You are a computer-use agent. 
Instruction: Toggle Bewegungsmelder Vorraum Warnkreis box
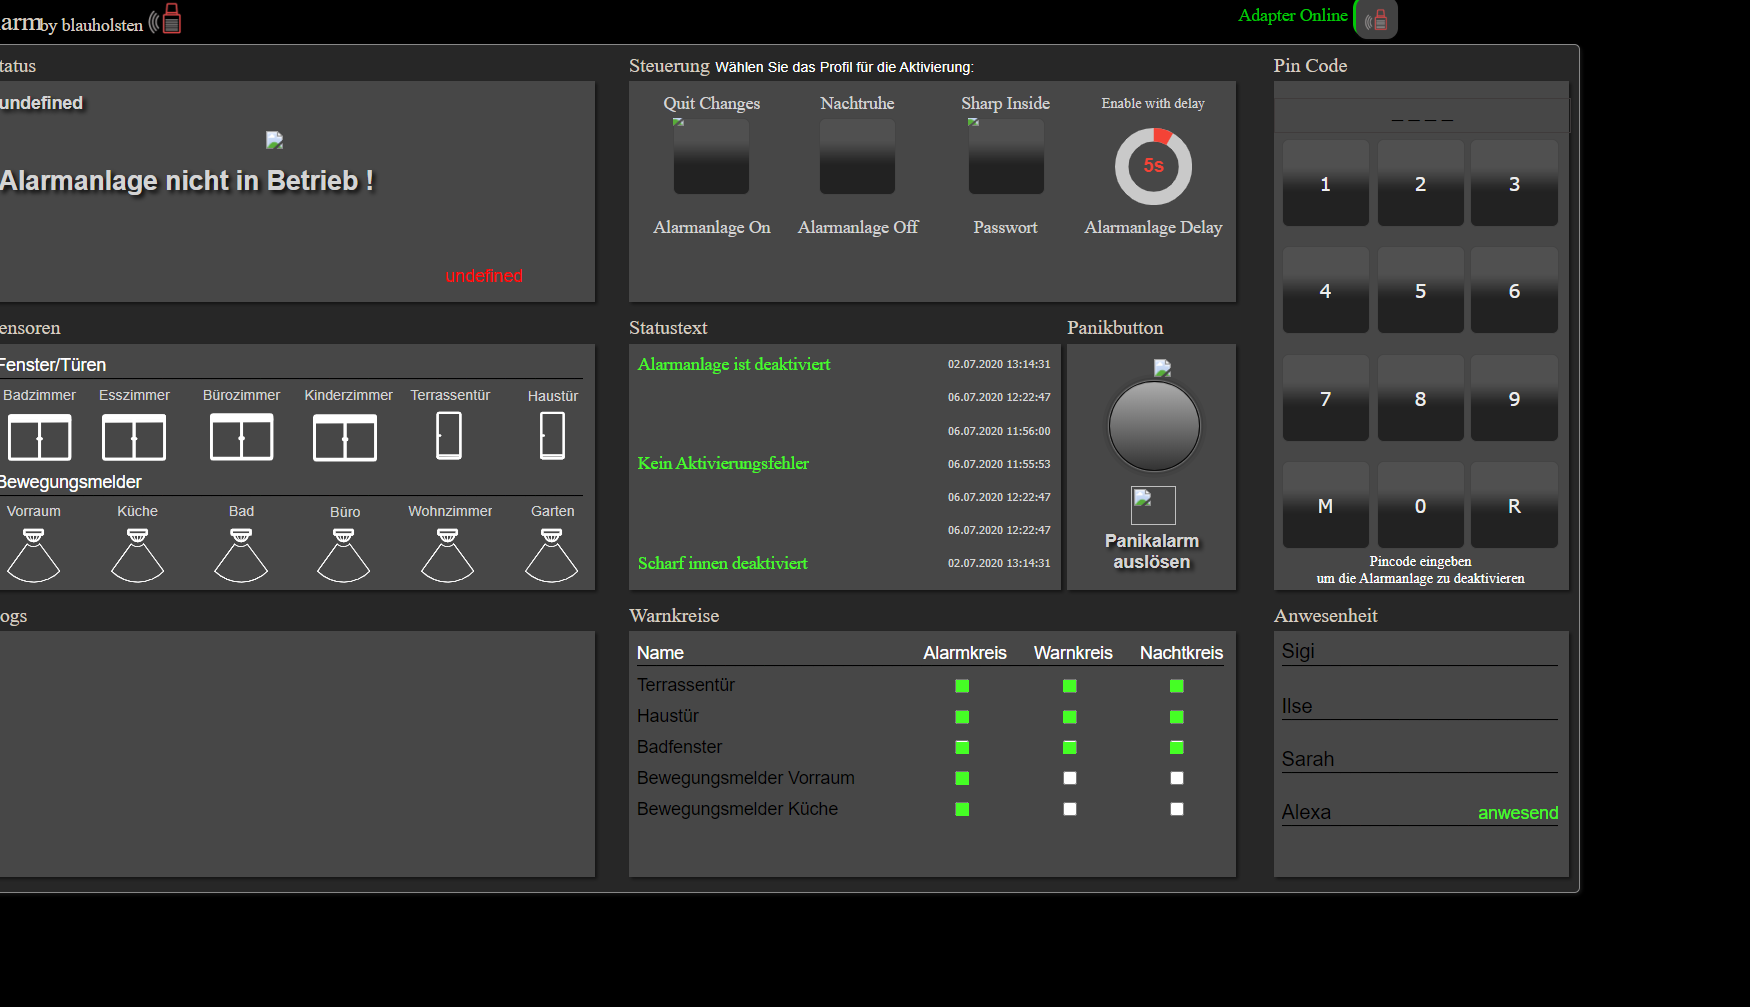click(x=1070, y=778)
